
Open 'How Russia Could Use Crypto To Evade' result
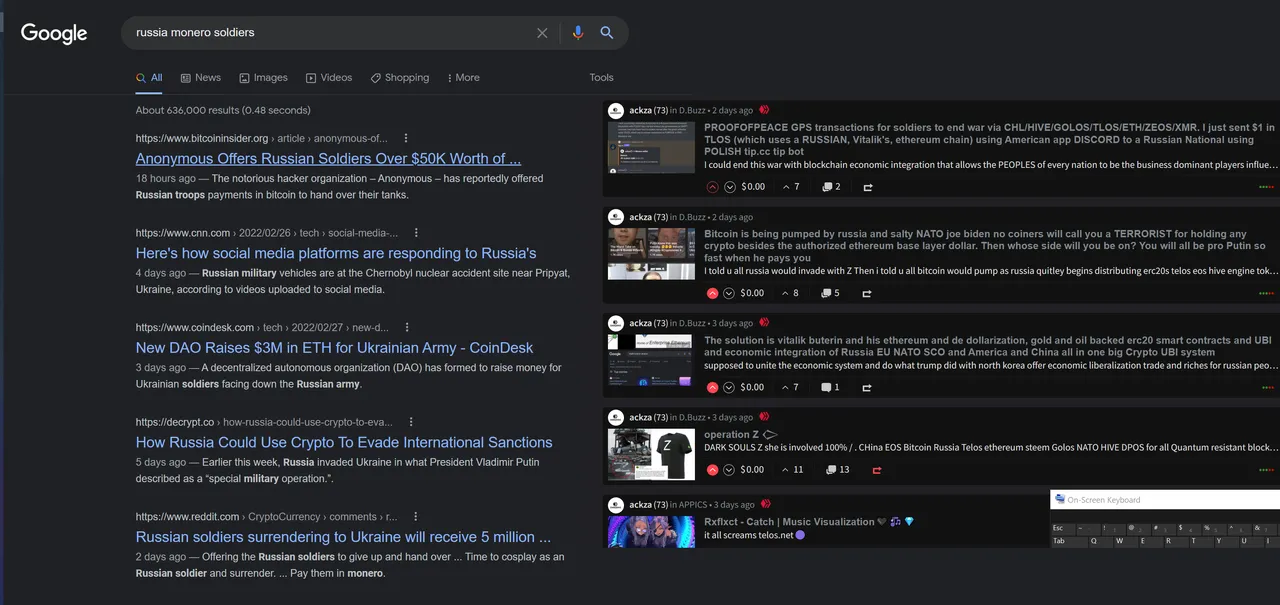[344, 442]
